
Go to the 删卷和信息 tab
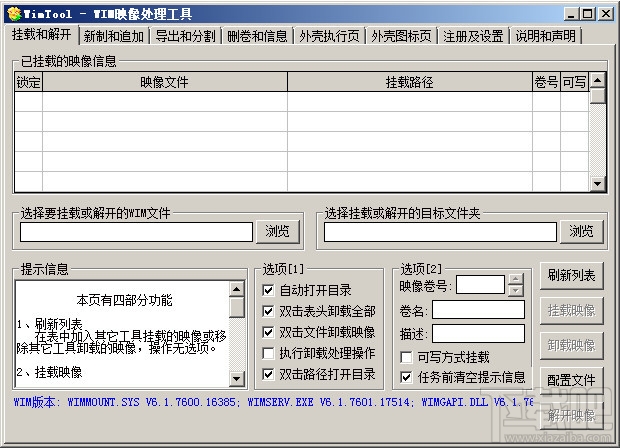(257, 36)
